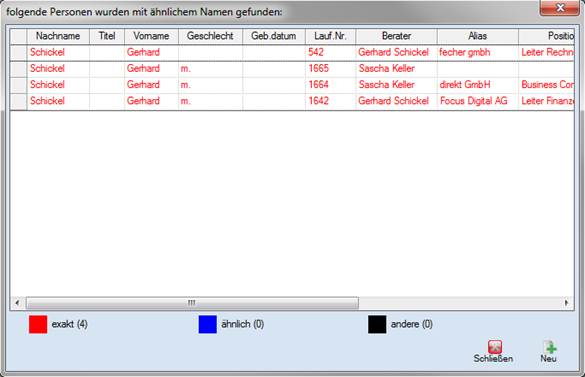Sort by the Vorname column header
The image size is (585, 377).
(151, 36)
